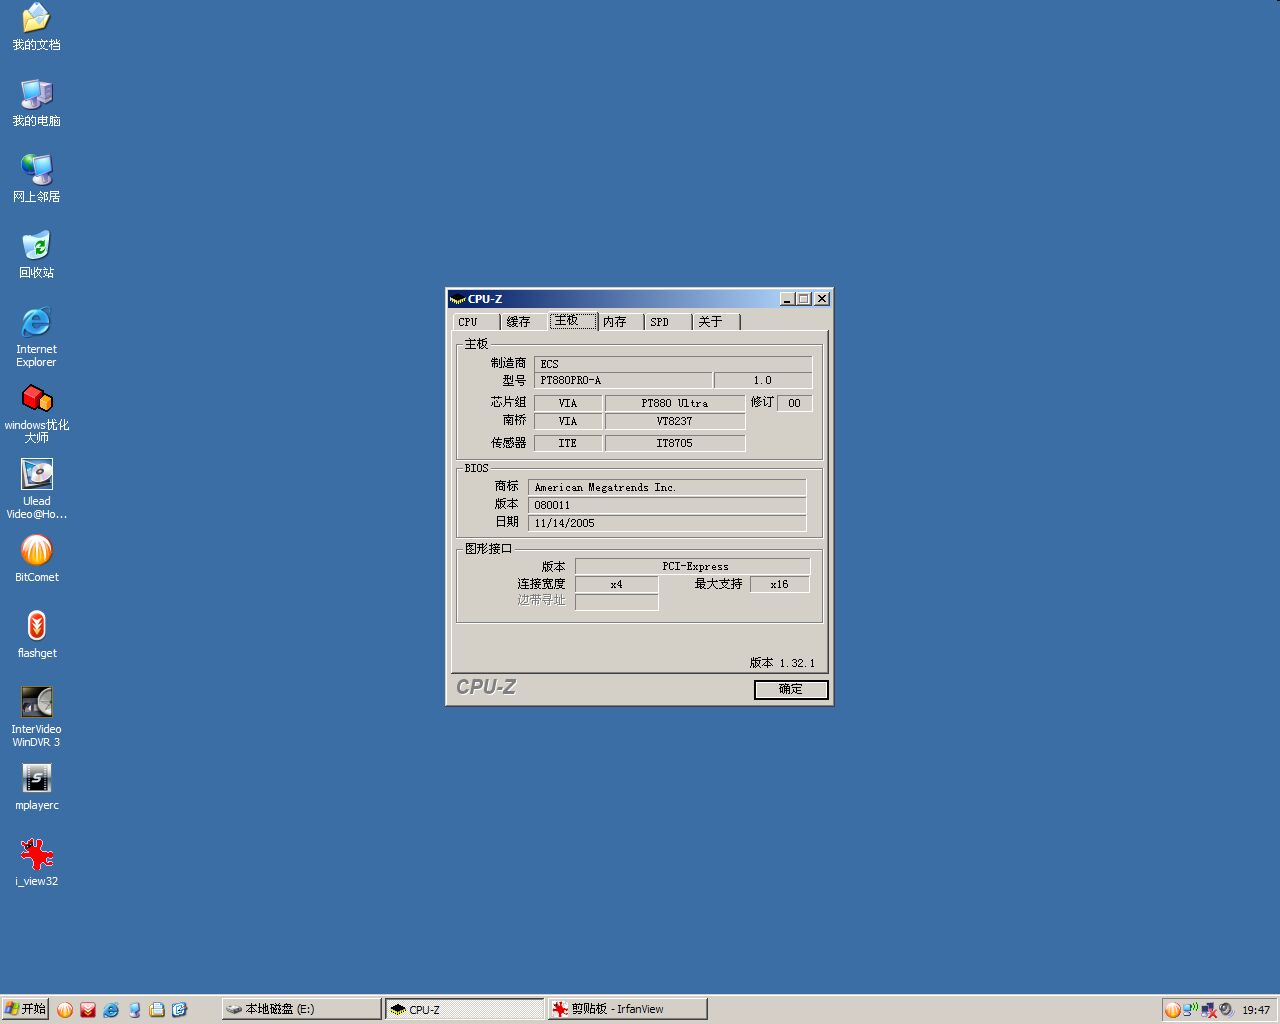Click the model field PT880PRO-A

click(x=623, y=380)
